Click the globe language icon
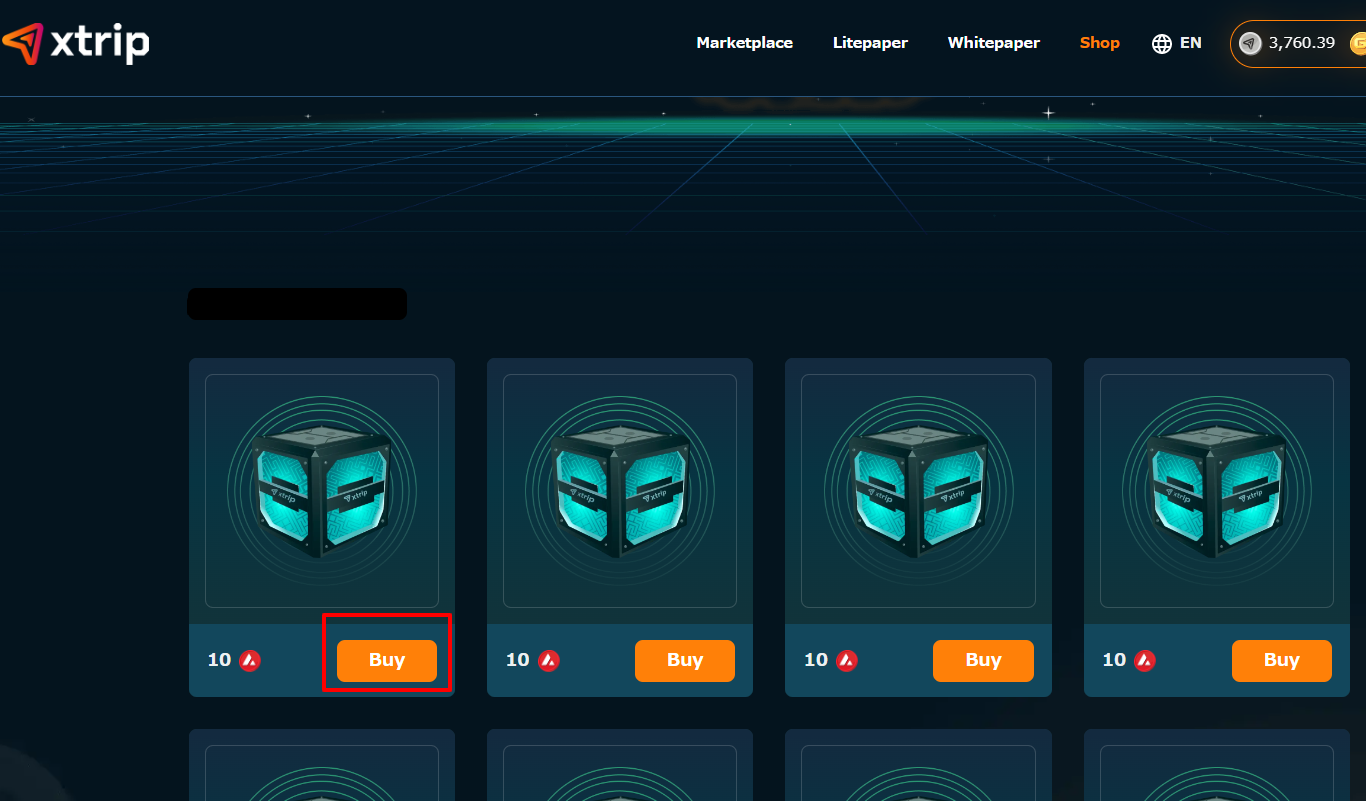The image size is (1366, 801). point(1161,44)
